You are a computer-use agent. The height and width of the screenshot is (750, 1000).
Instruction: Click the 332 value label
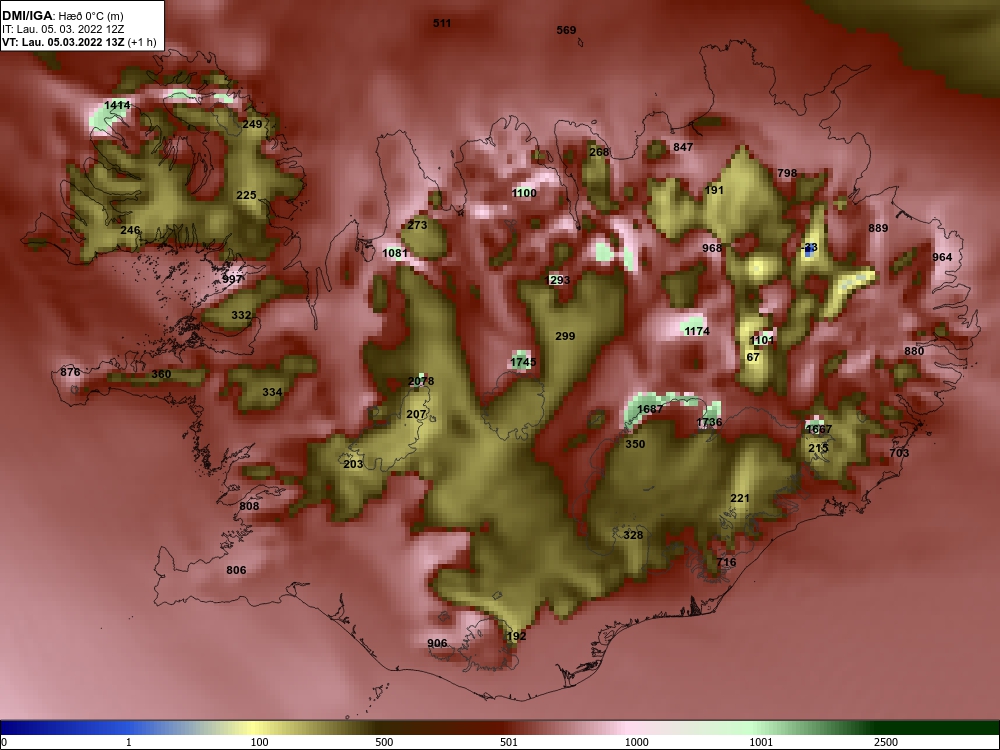point(241,315)
